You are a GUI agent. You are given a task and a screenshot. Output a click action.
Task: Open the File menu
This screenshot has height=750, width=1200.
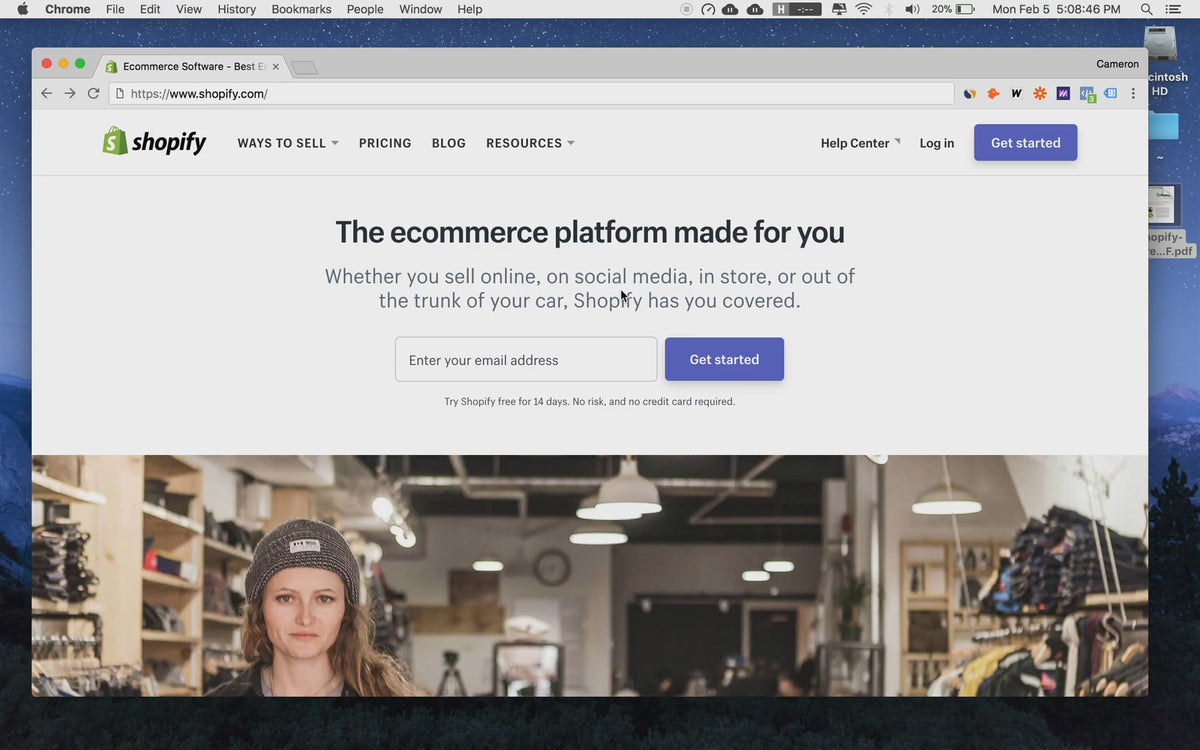pyautogui.click(x=115, y=9)
